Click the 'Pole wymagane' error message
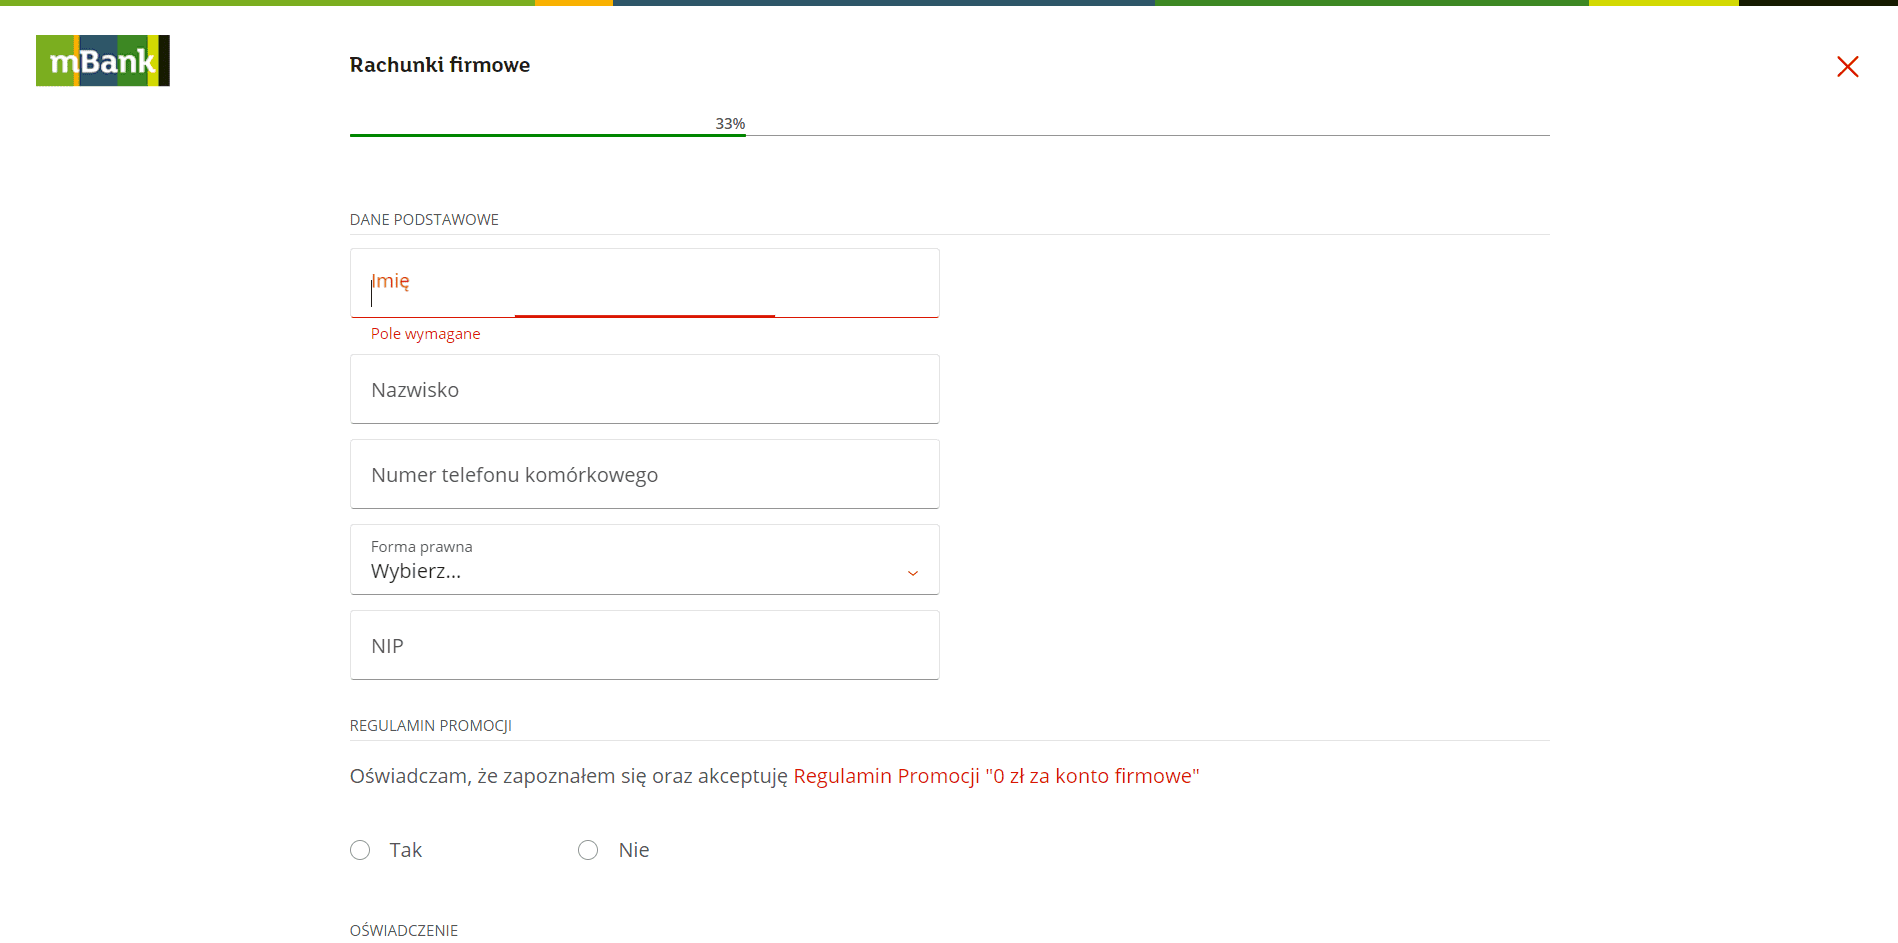 (x=425, y=334)
